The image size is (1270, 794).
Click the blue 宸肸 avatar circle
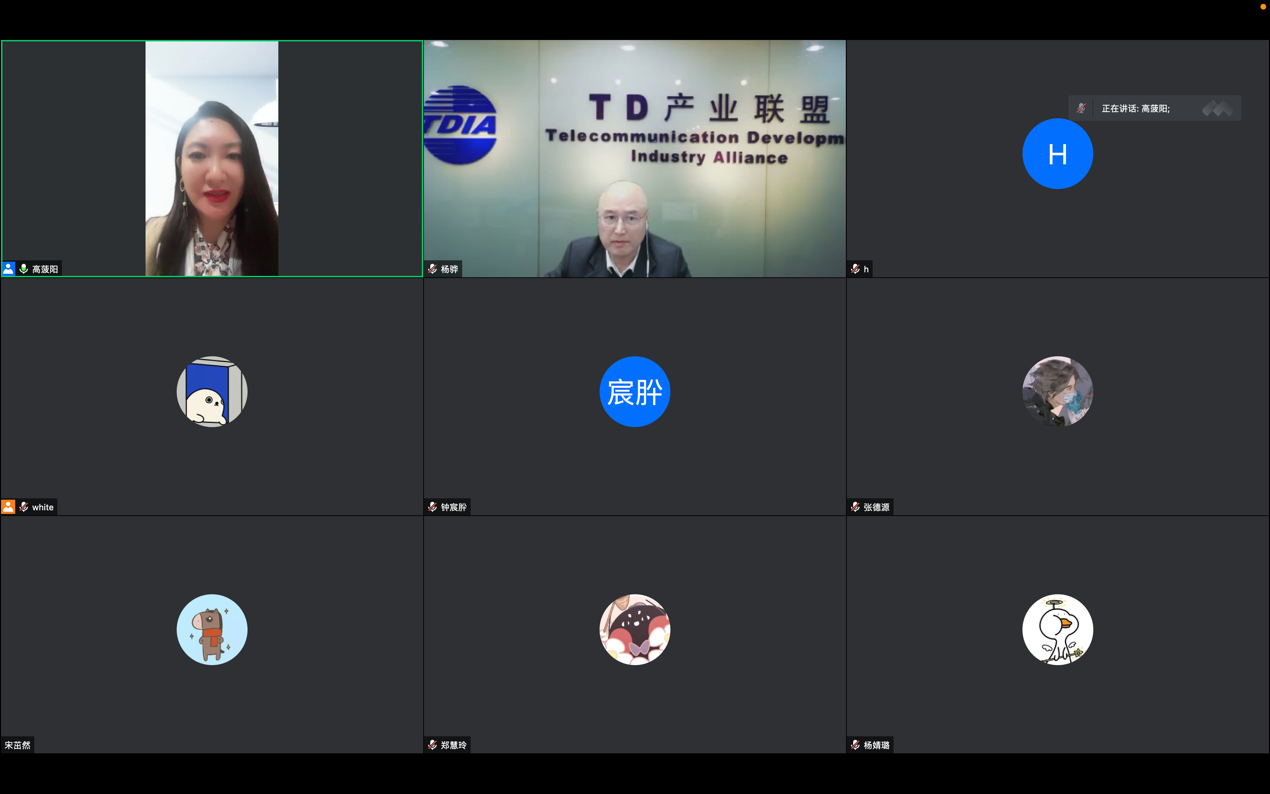click(635, 392)
